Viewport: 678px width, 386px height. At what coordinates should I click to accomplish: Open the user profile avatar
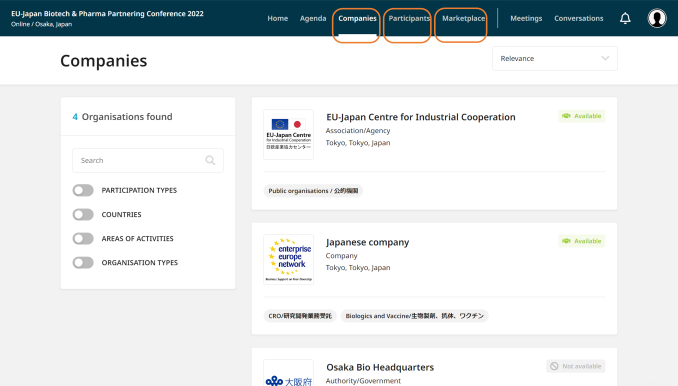click(x=657, y=19)
